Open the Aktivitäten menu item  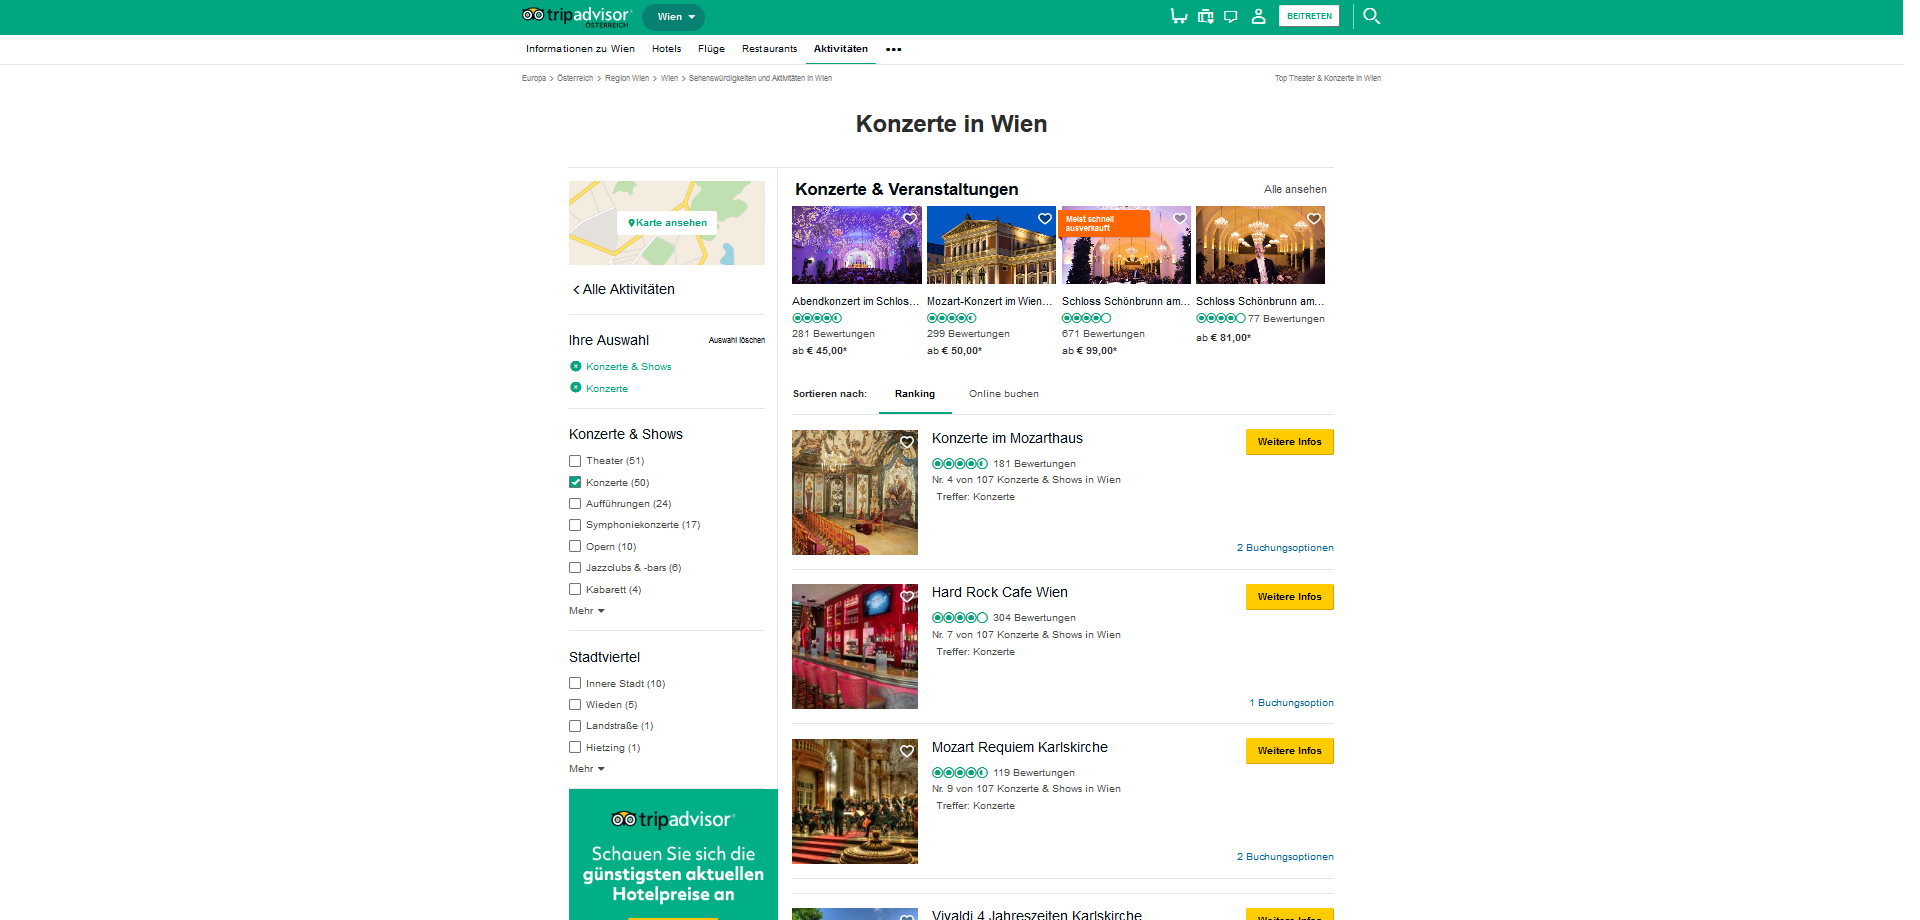pyautogui.click(x=841, y=49)
